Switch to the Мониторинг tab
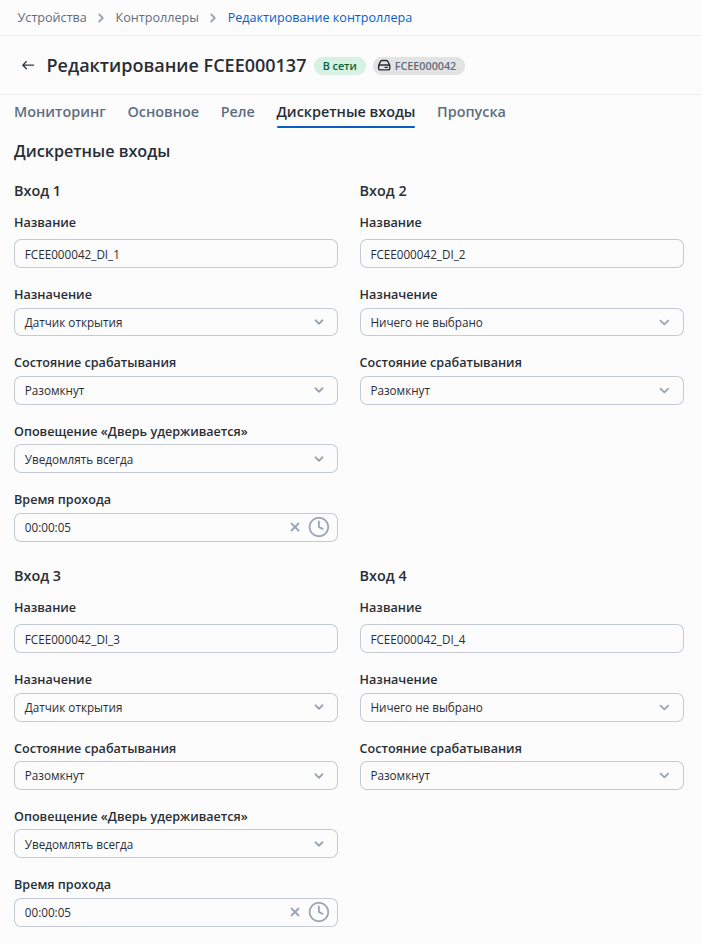 (60, 112)
